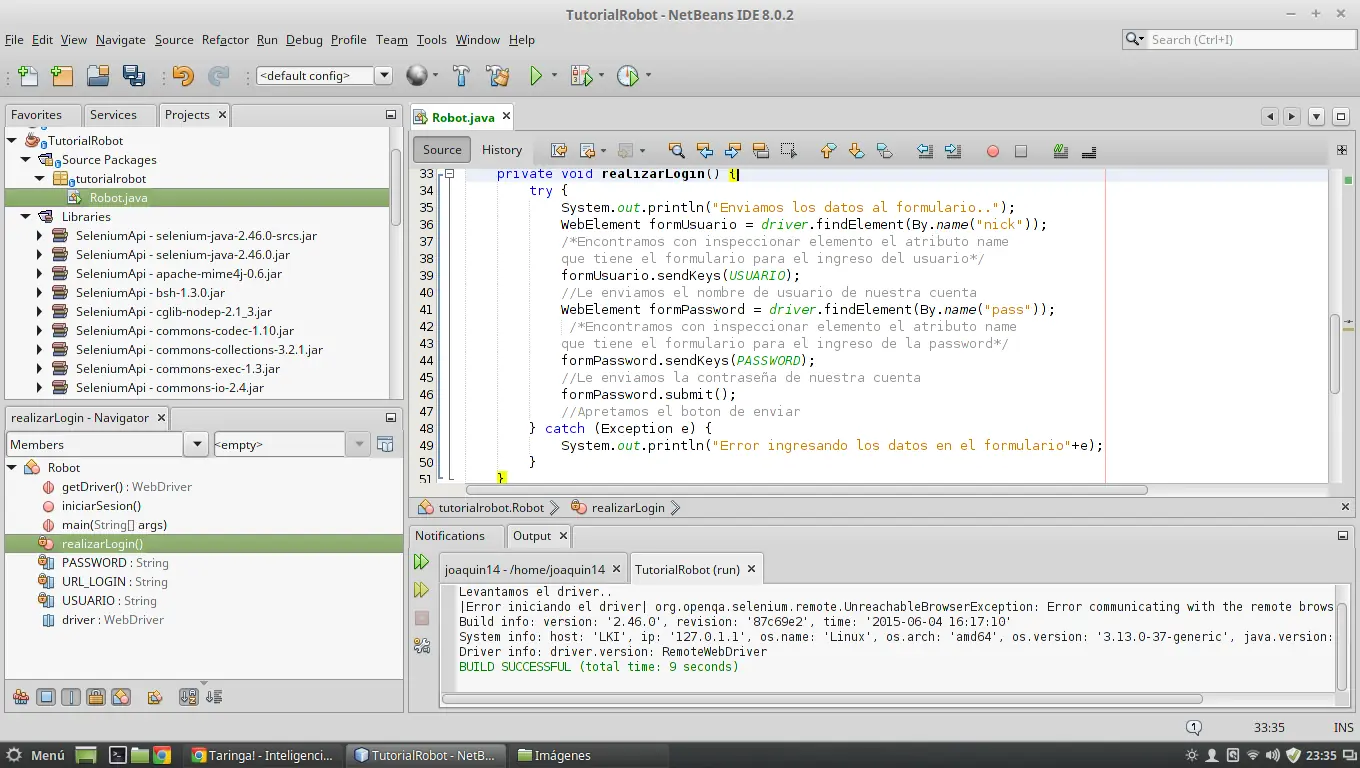Run the project with the green play icon
This screenshot has height=768, width=1360.
(536, 75)
